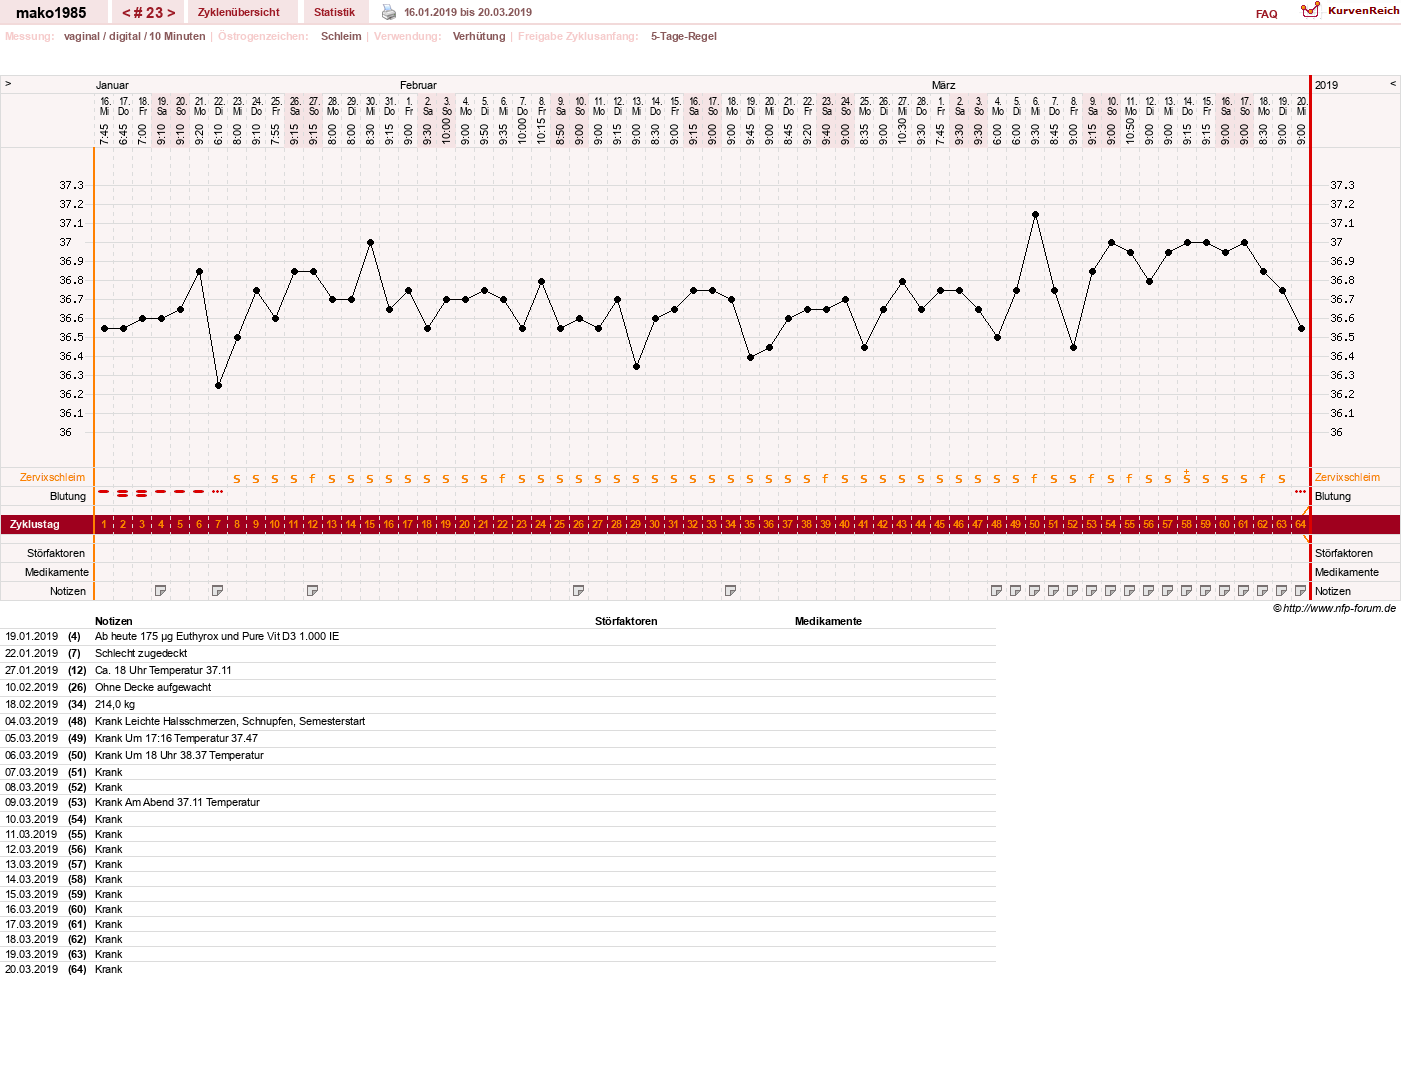Click the Störfaktoren column header in notes table
Screen dimensions: 1401x1080
(626, 621)
